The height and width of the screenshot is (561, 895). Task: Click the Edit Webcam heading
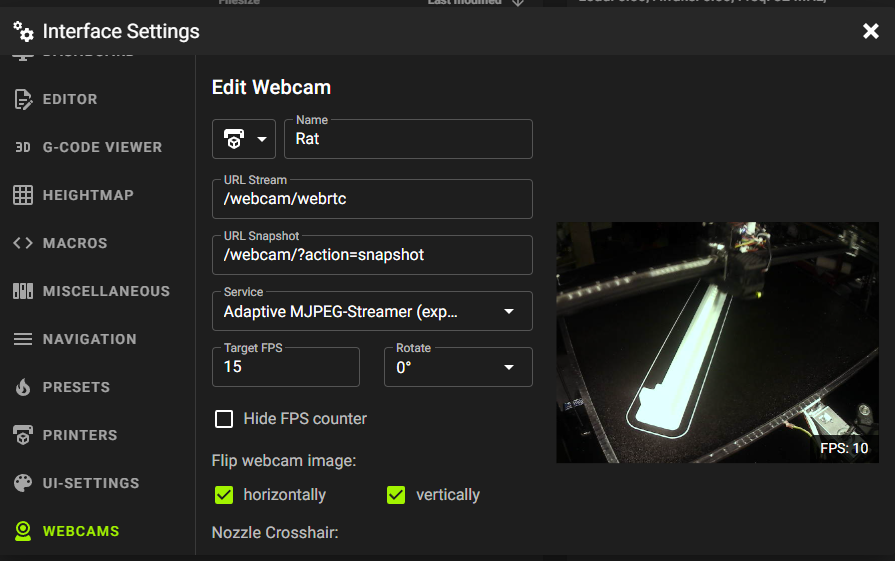point(271,87)
